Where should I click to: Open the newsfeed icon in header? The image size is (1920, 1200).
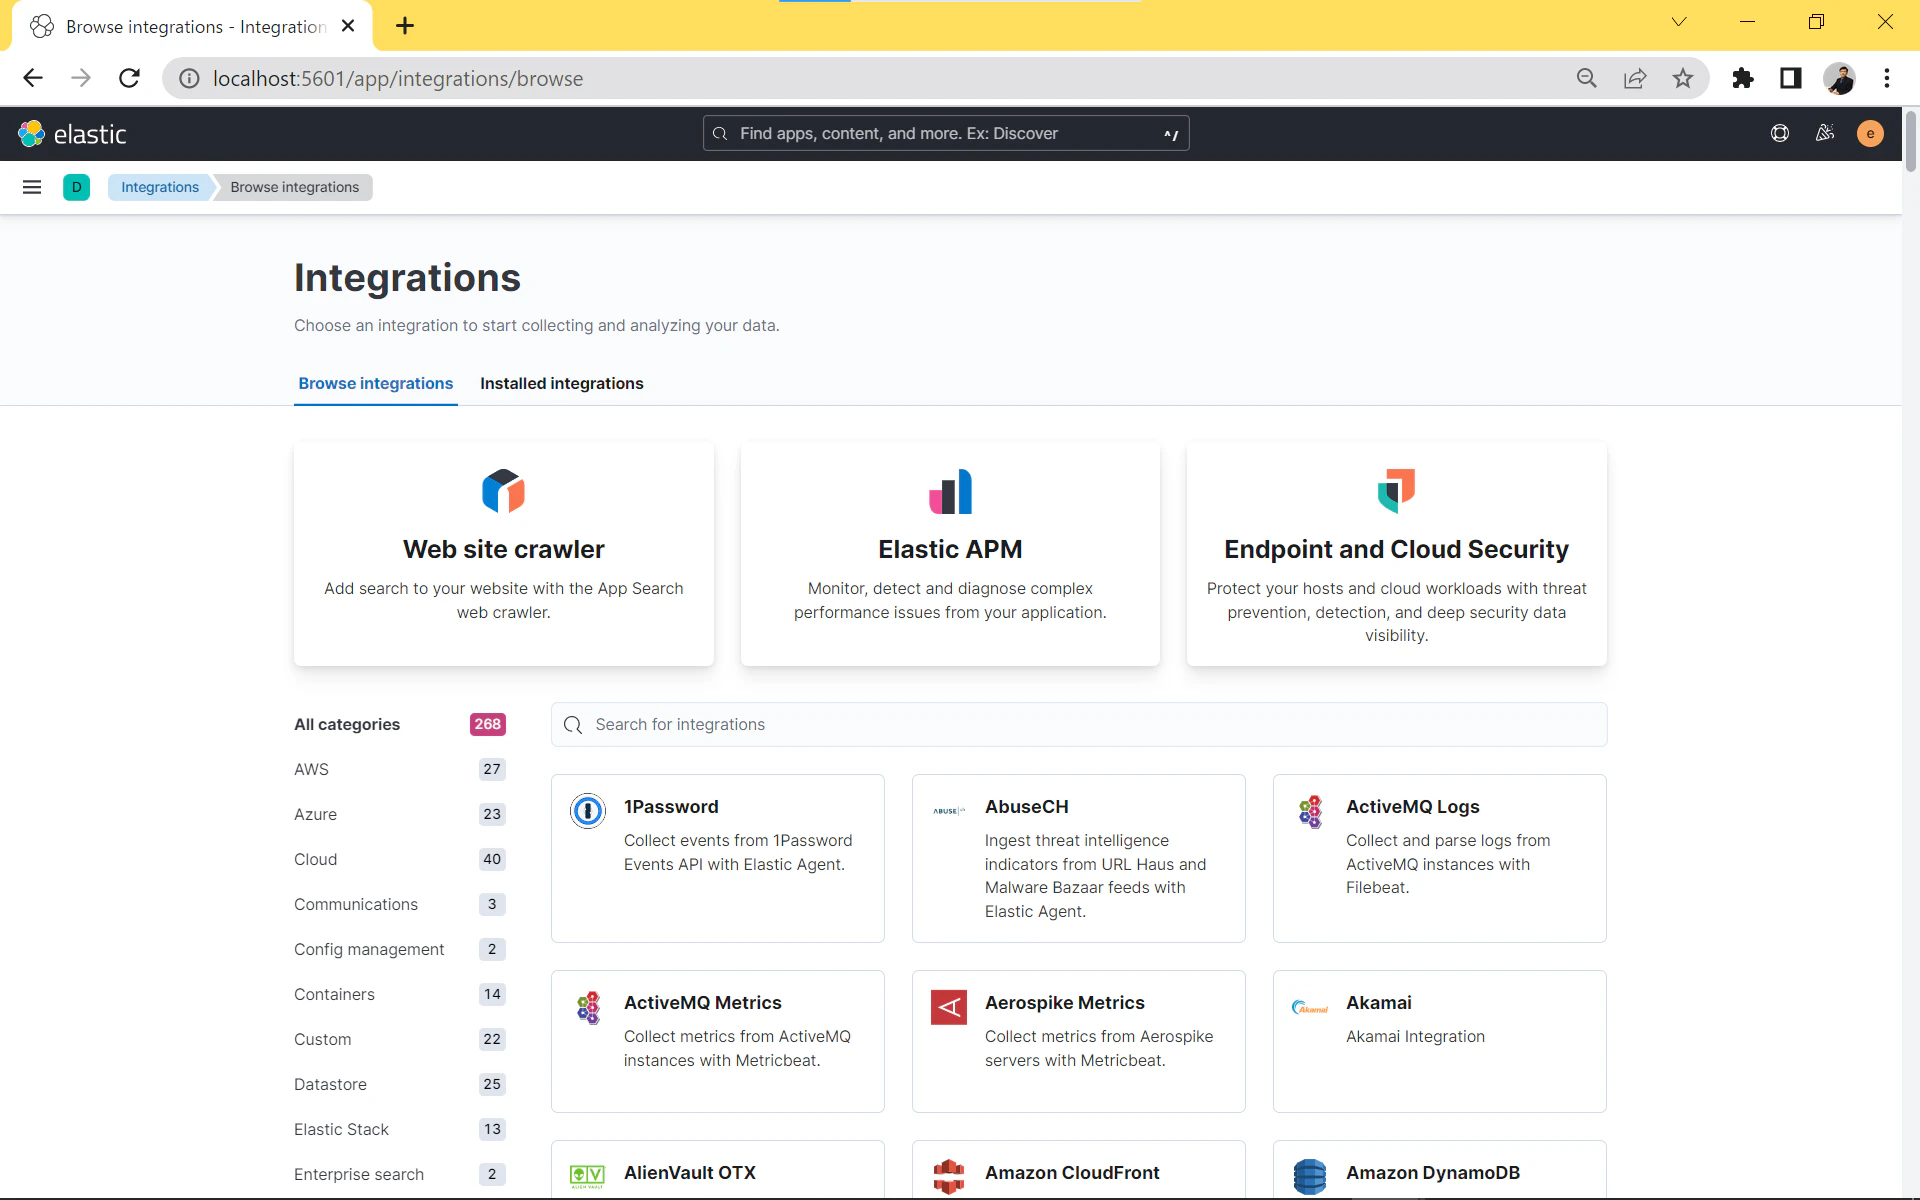coord(1825,133)
